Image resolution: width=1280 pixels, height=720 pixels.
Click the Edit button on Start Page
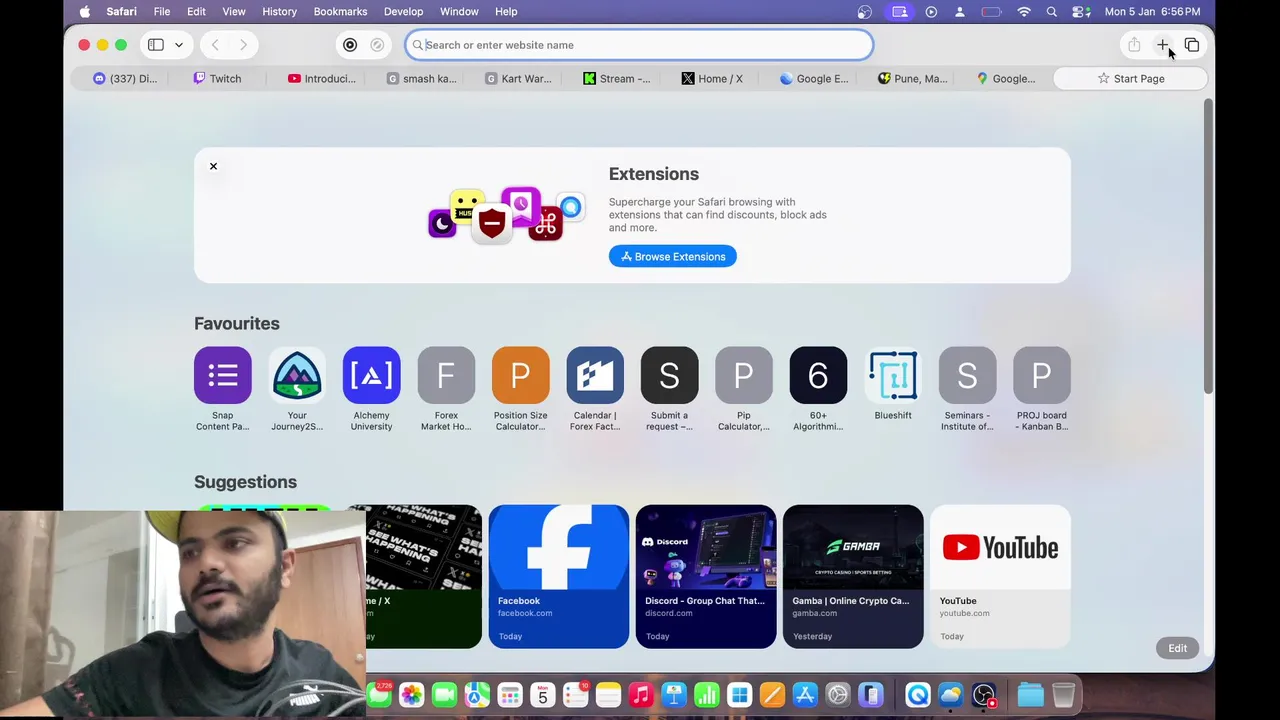(1178, 648)
